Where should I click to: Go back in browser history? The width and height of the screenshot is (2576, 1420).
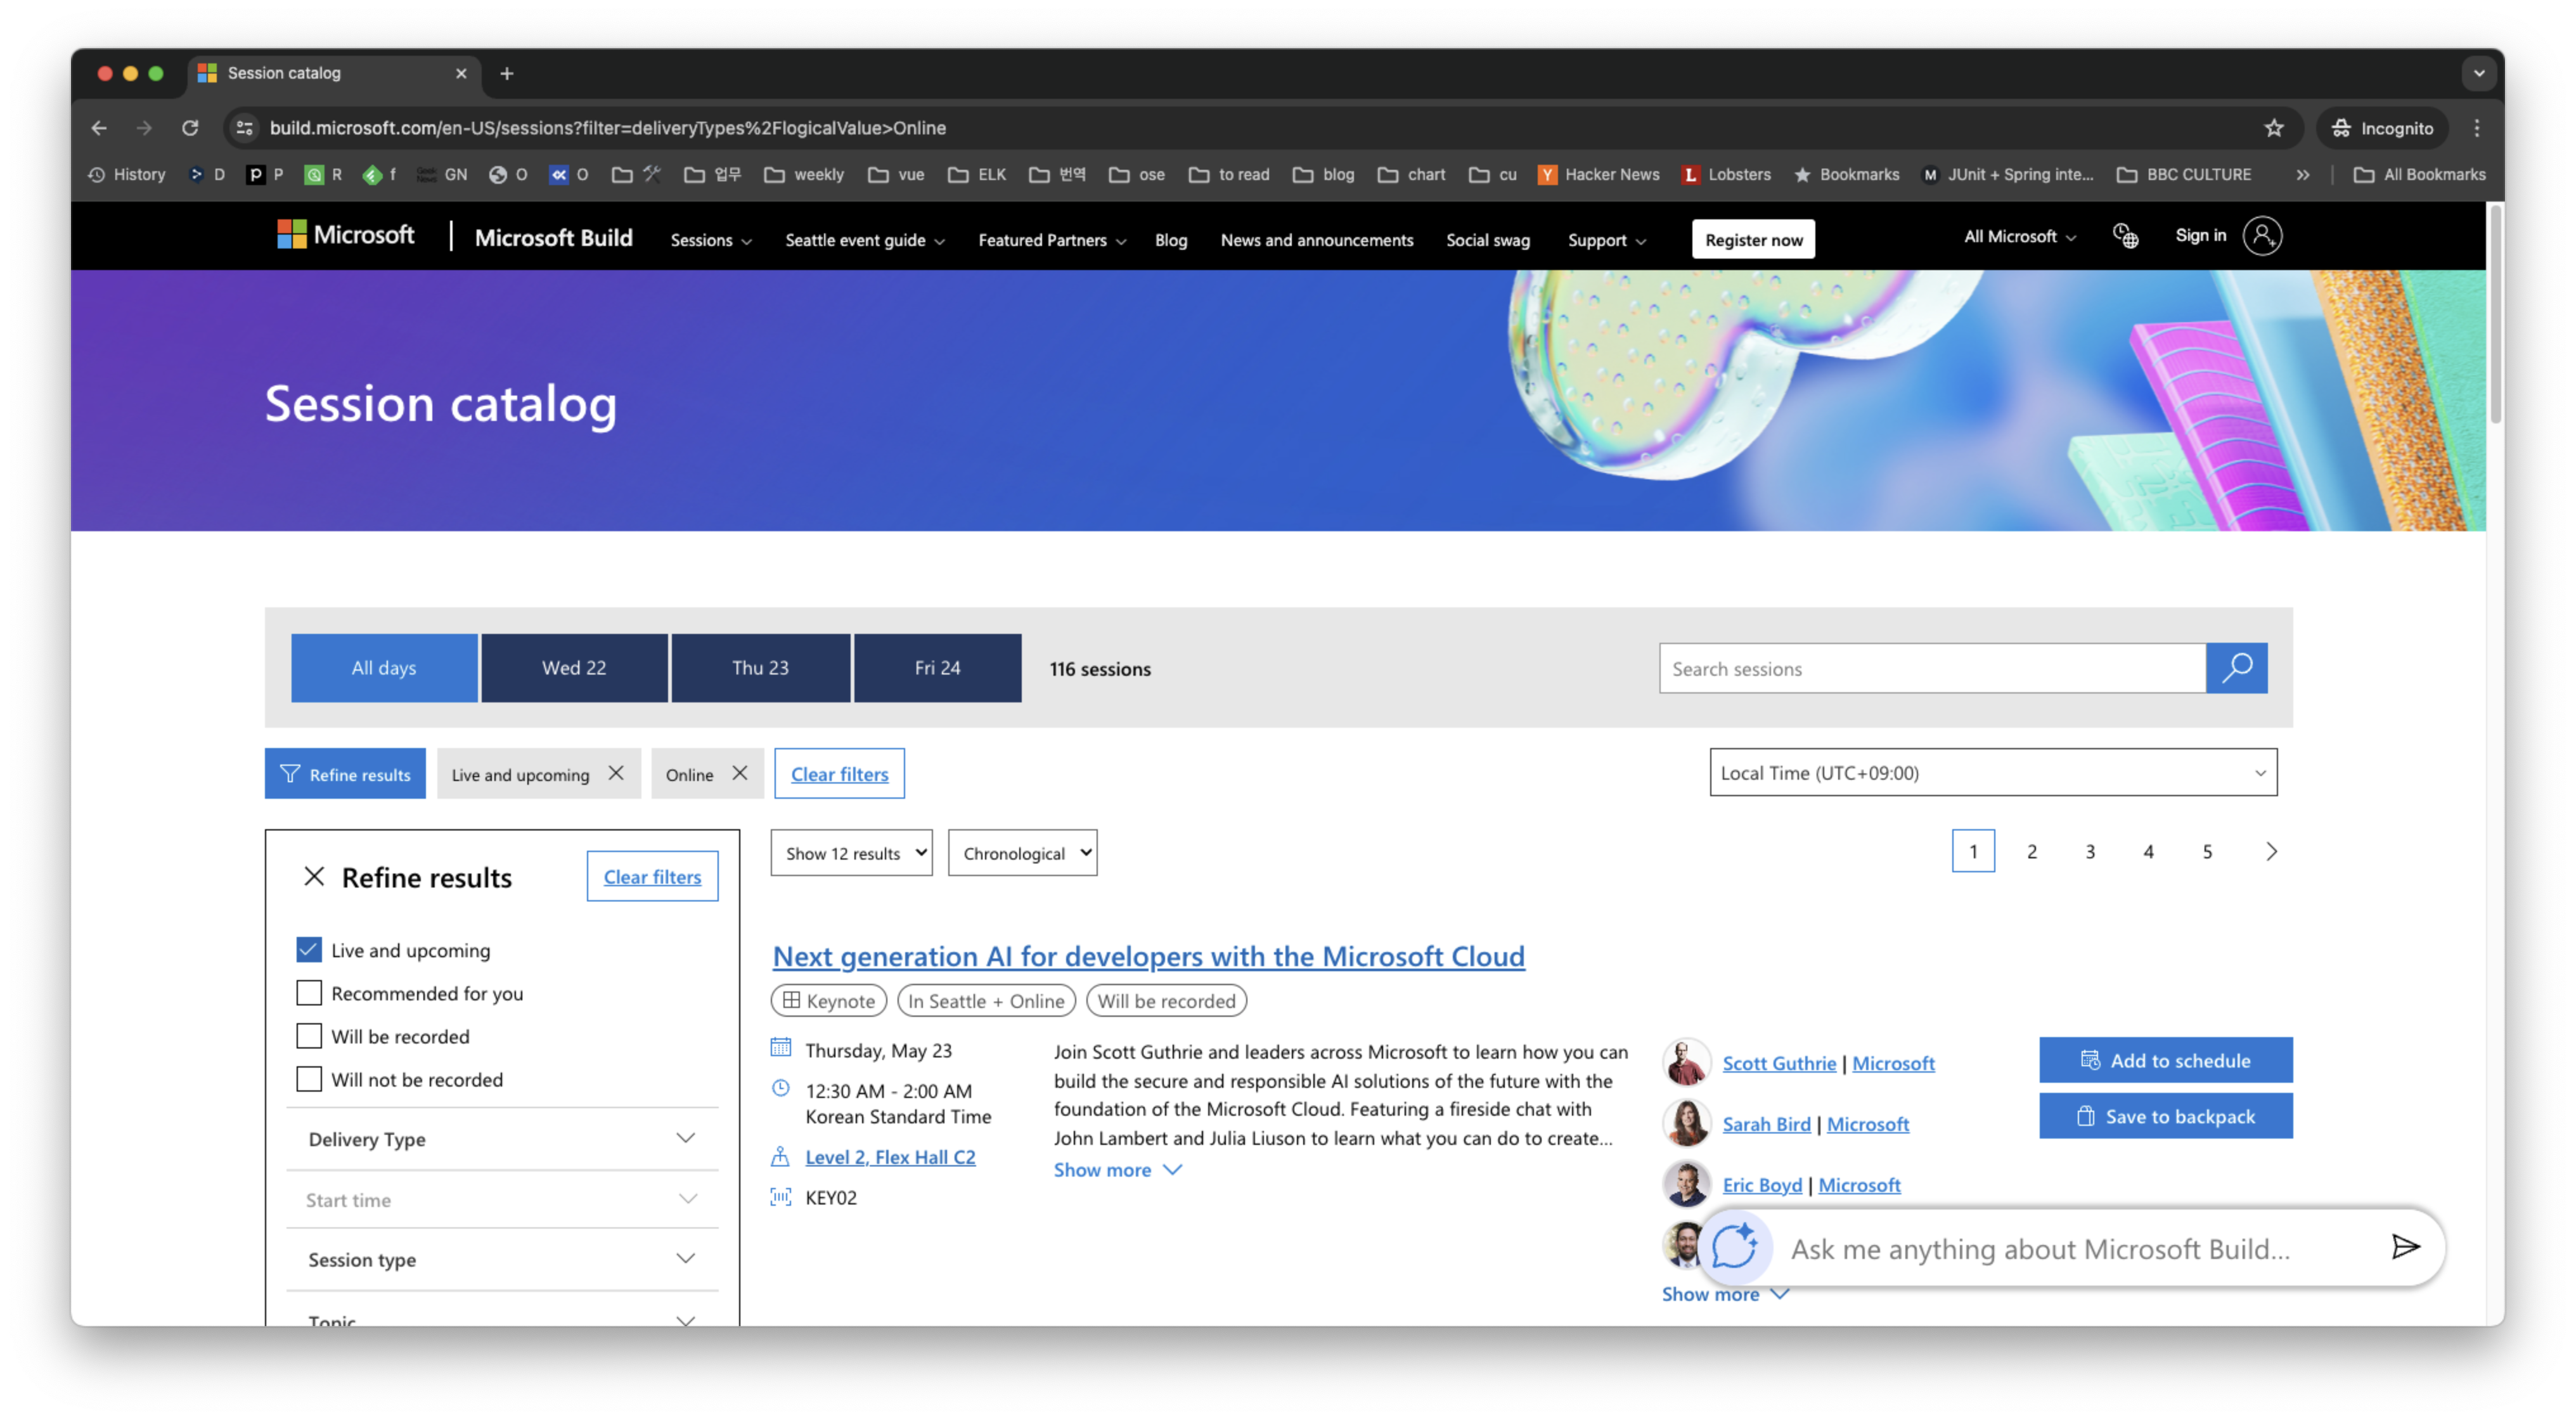click(x=99, y=128)
